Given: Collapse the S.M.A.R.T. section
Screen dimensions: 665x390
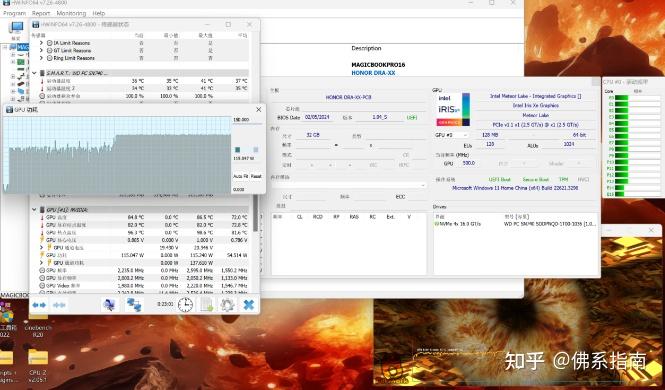Looking at the screenshot, I should click(x=34, y=73).
